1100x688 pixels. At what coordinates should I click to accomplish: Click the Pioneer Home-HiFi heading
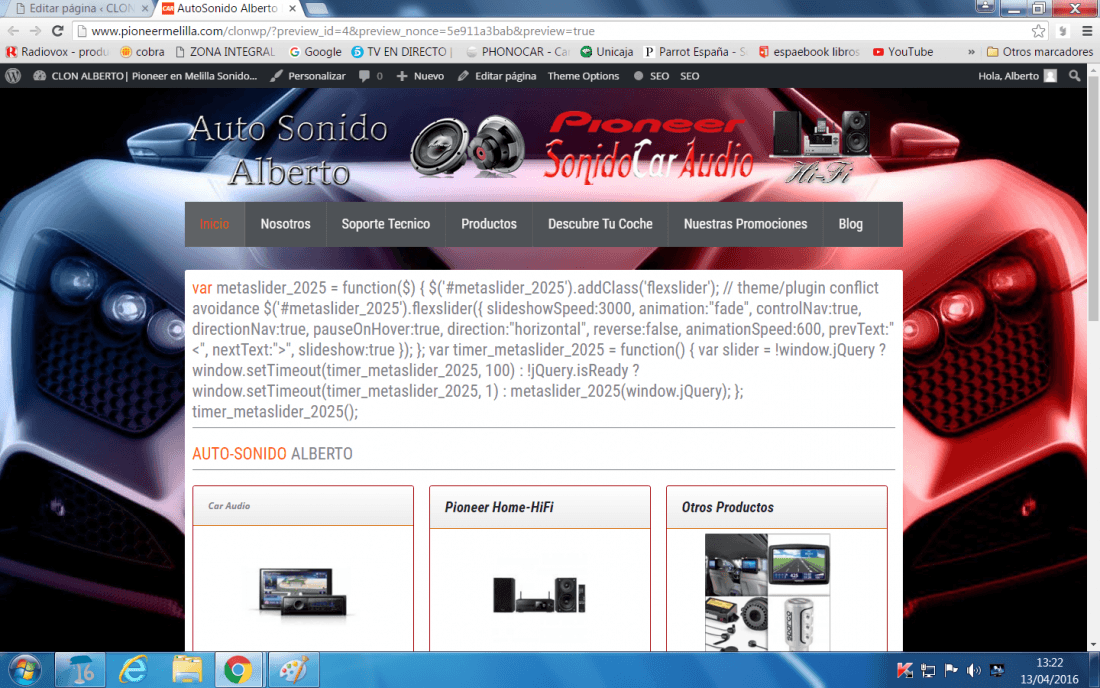[499, 507]
